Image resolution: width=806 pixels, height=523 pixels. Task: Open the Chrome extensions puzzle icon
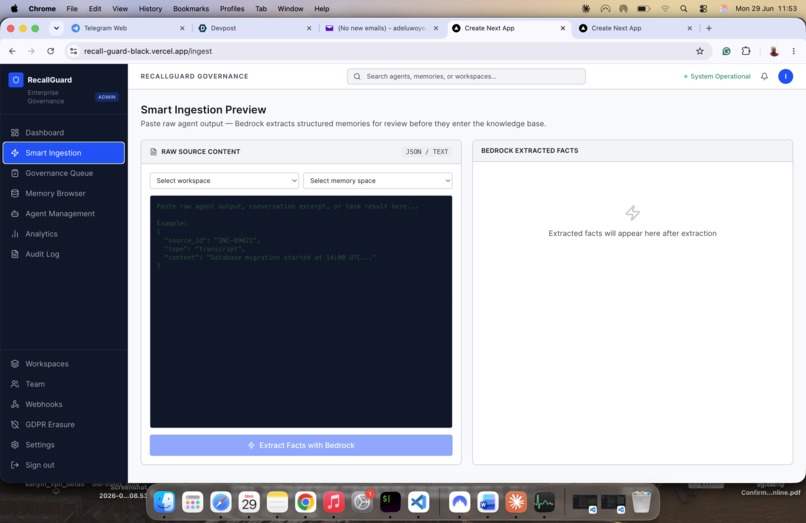tap(746, 51)
